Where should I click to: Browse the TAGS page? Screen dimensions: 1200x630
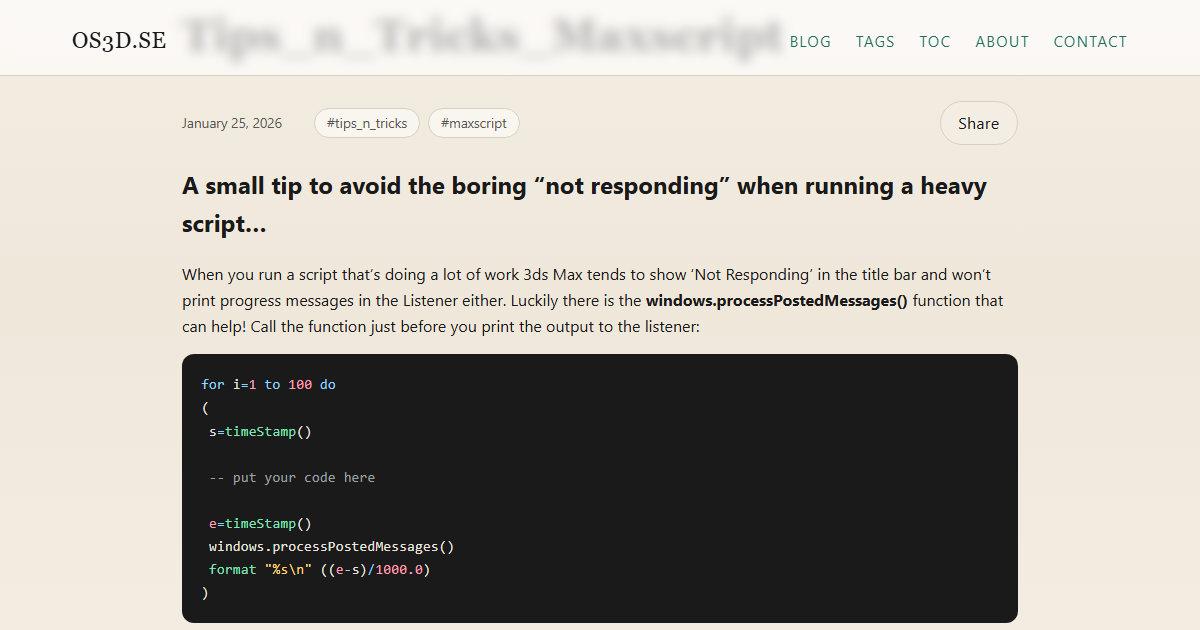[875, 41]
